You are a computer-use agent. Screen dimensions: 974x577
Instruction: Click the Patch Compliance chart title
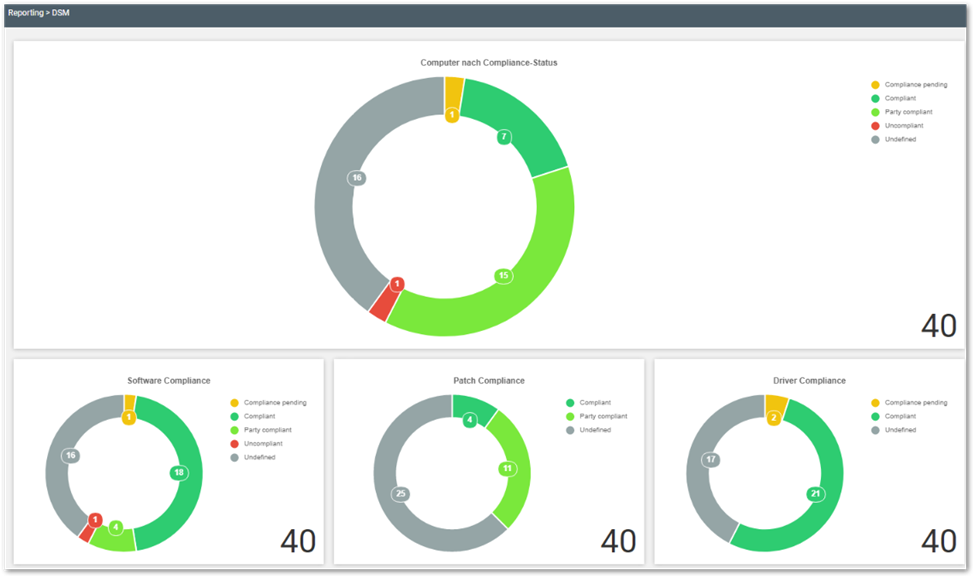click(x=489, y=381)
